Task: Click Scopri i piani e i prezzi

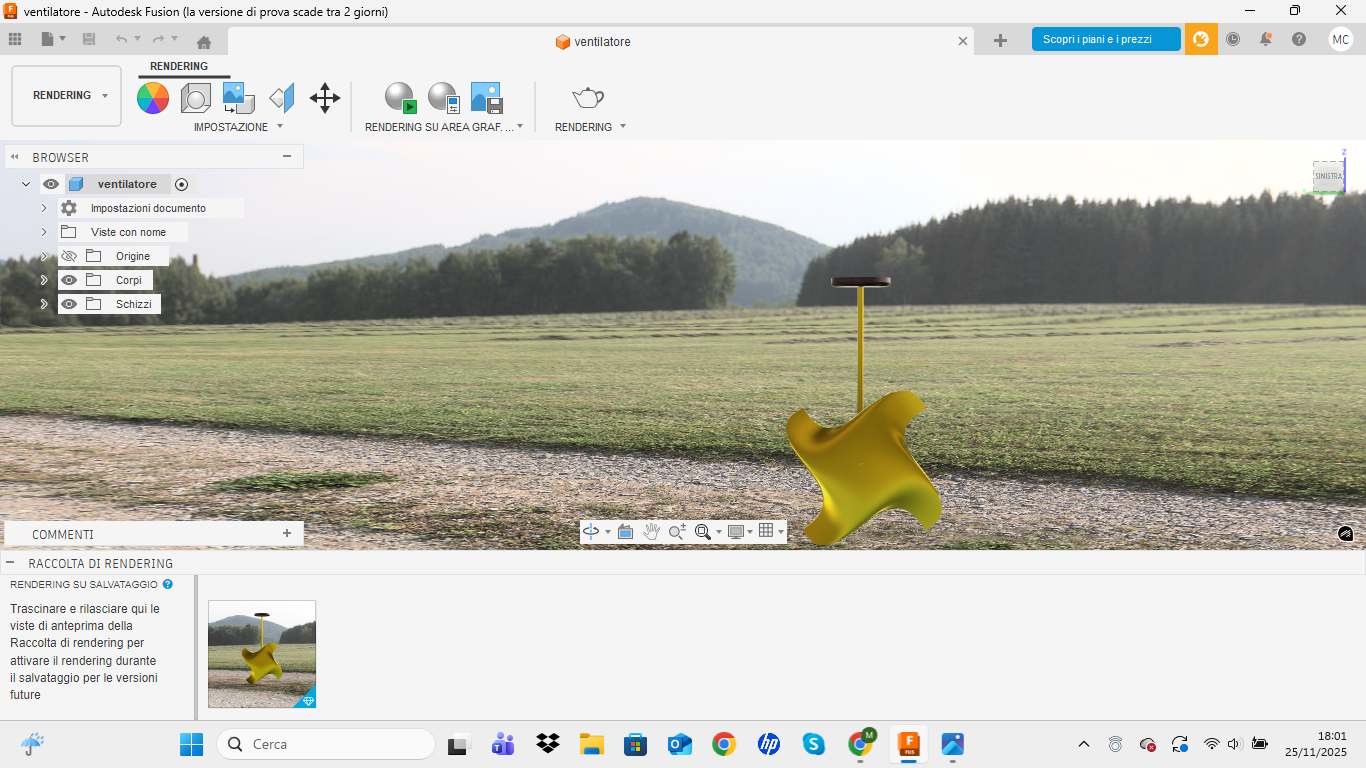Action: tap(1105, 39)
